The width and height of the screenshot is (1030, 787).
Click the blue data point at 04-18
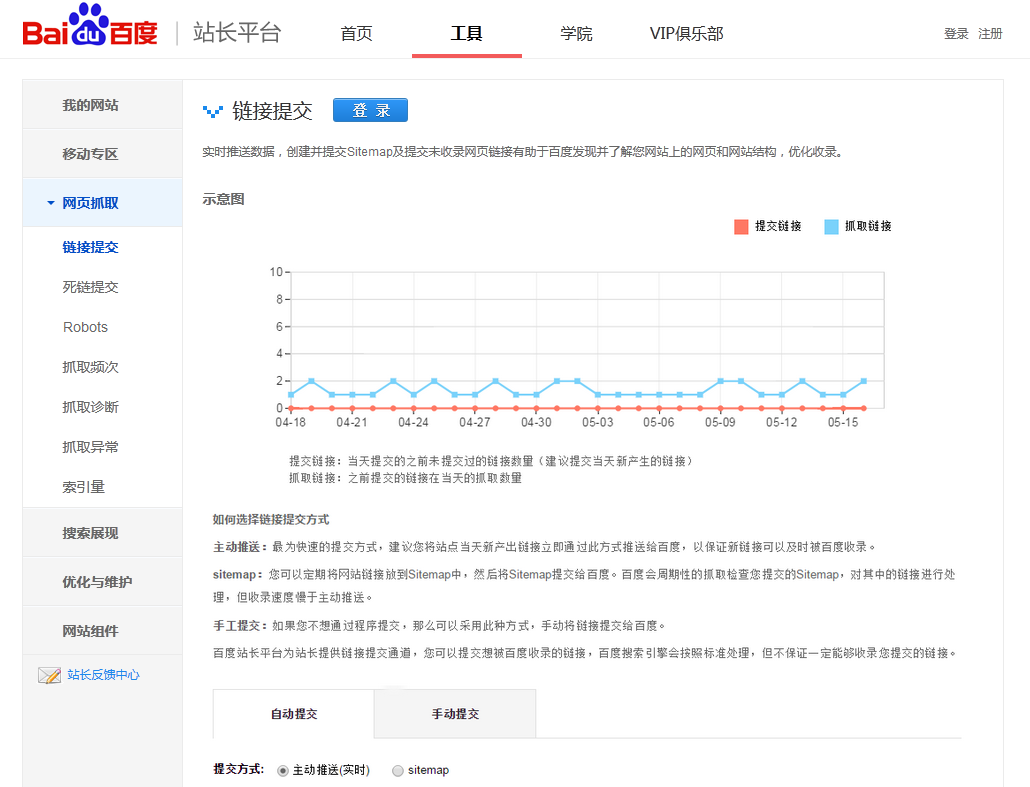[x=291, y=395]
